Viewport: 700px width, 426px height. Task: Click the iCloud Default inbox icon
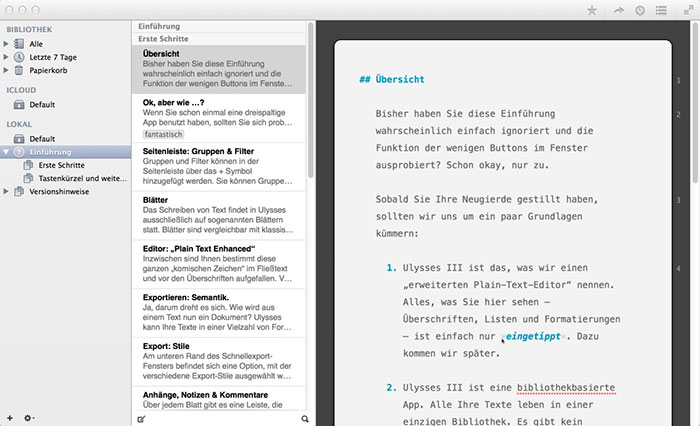[19, 104]
